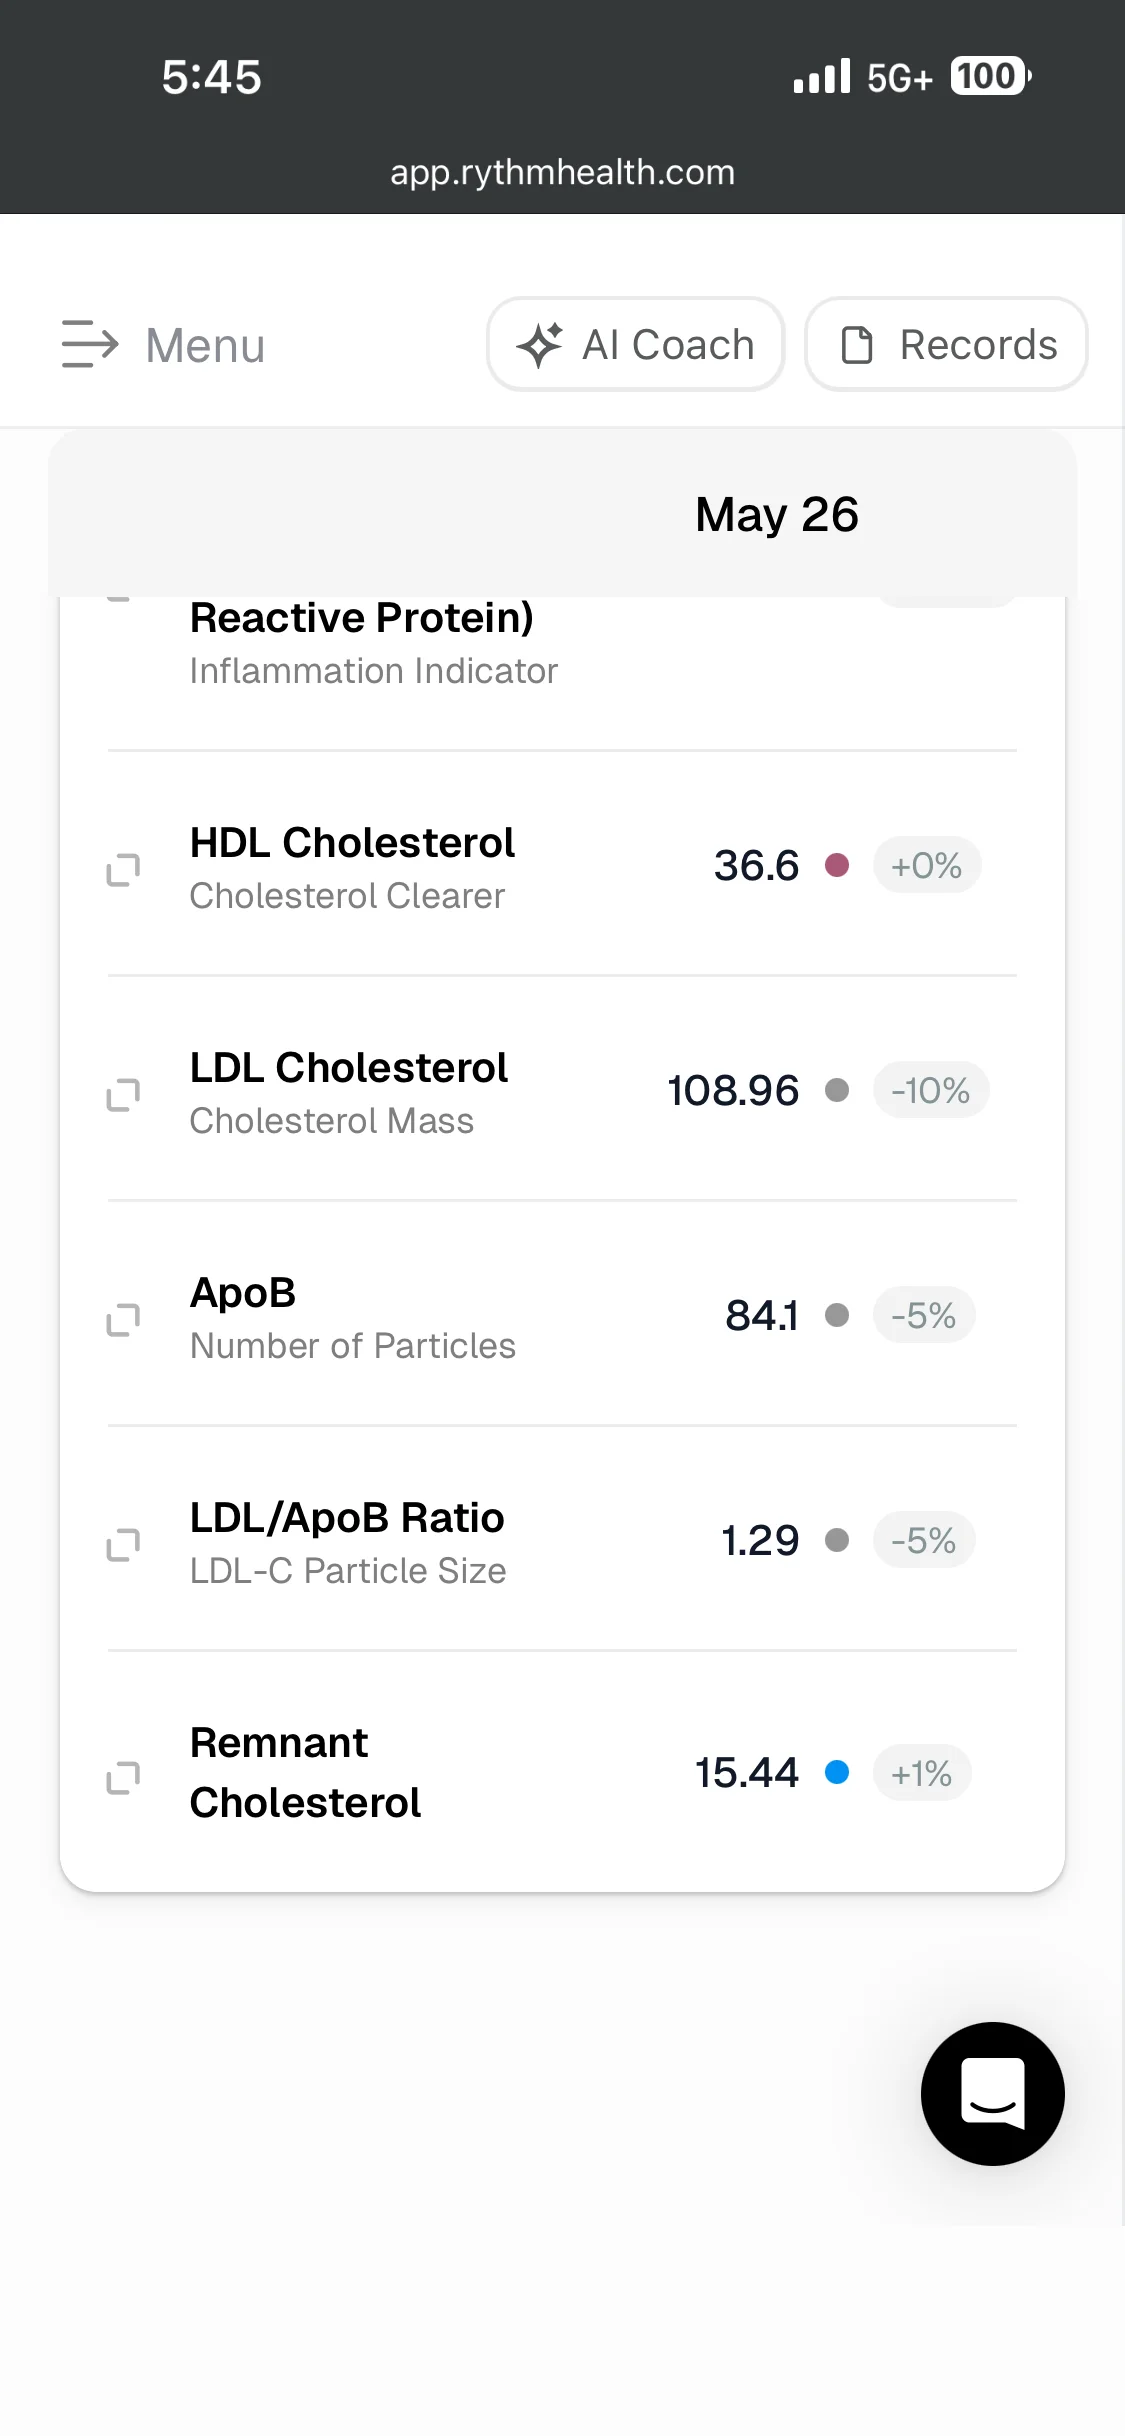Open the Records button
The width and height of the screenshot is (1125, 2436).
tap(946, 344)
